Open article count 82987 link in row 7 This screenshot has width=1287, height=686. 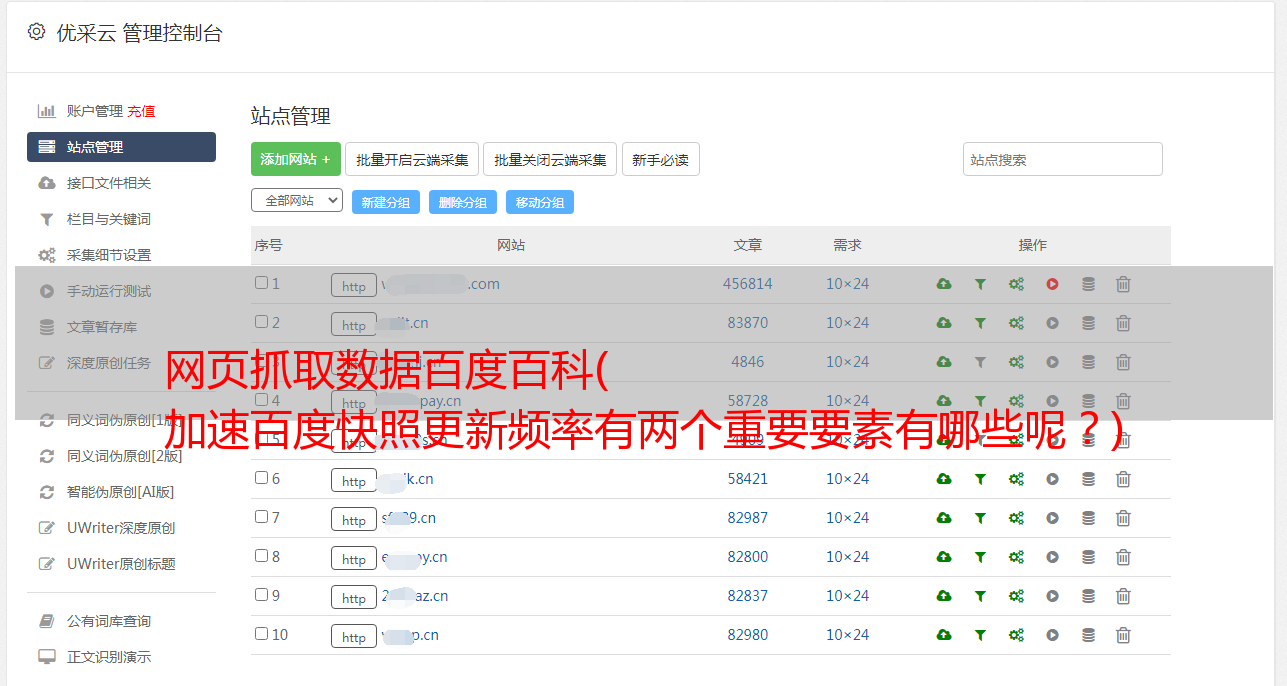pyautogui.click(x=747, y=518)
